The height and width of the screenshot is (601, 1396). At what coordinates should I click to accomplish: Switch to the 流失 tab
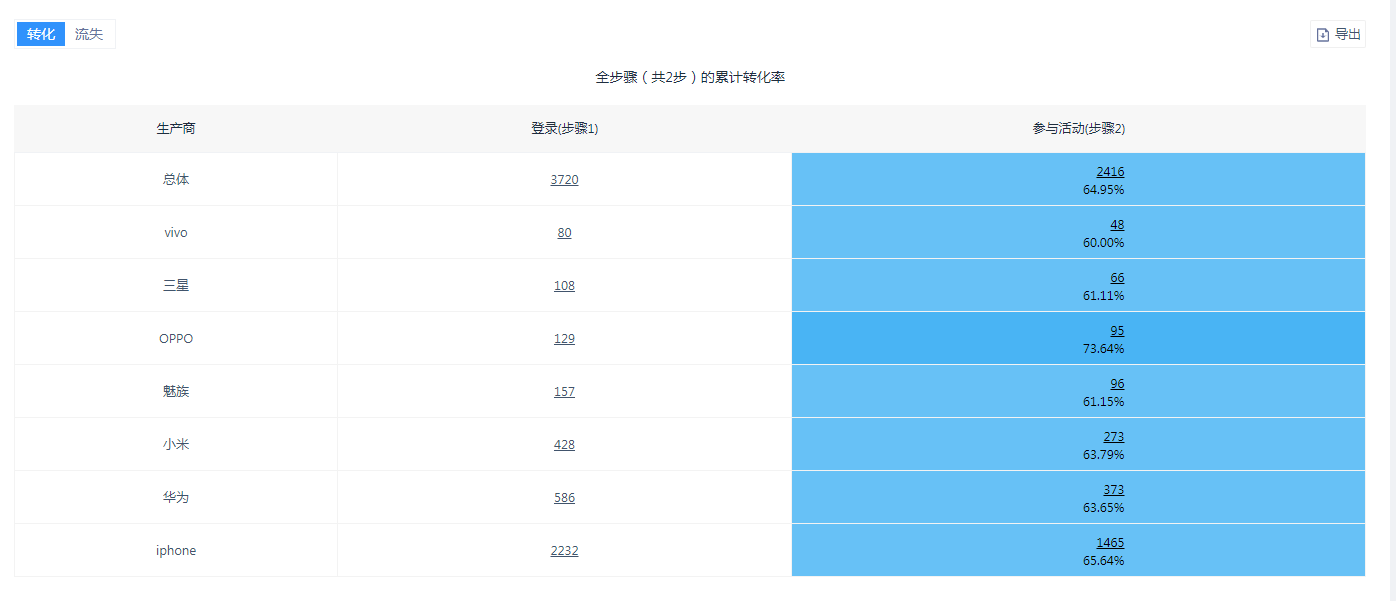pos(89,34)
